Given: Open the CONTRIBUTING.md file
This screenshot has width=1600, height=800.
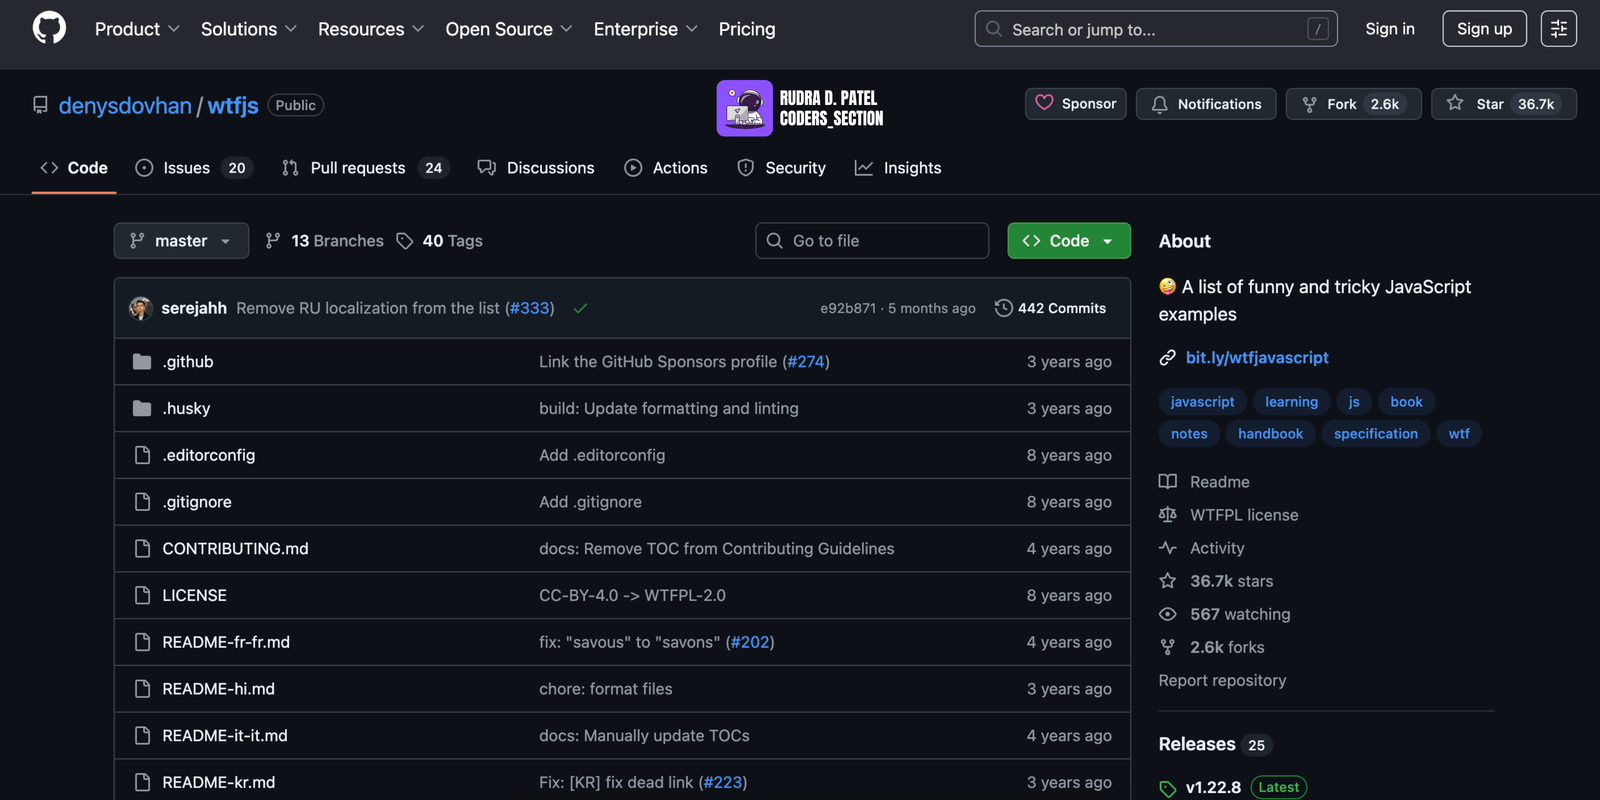Looking at the screenshot, I should pos(235,549).
